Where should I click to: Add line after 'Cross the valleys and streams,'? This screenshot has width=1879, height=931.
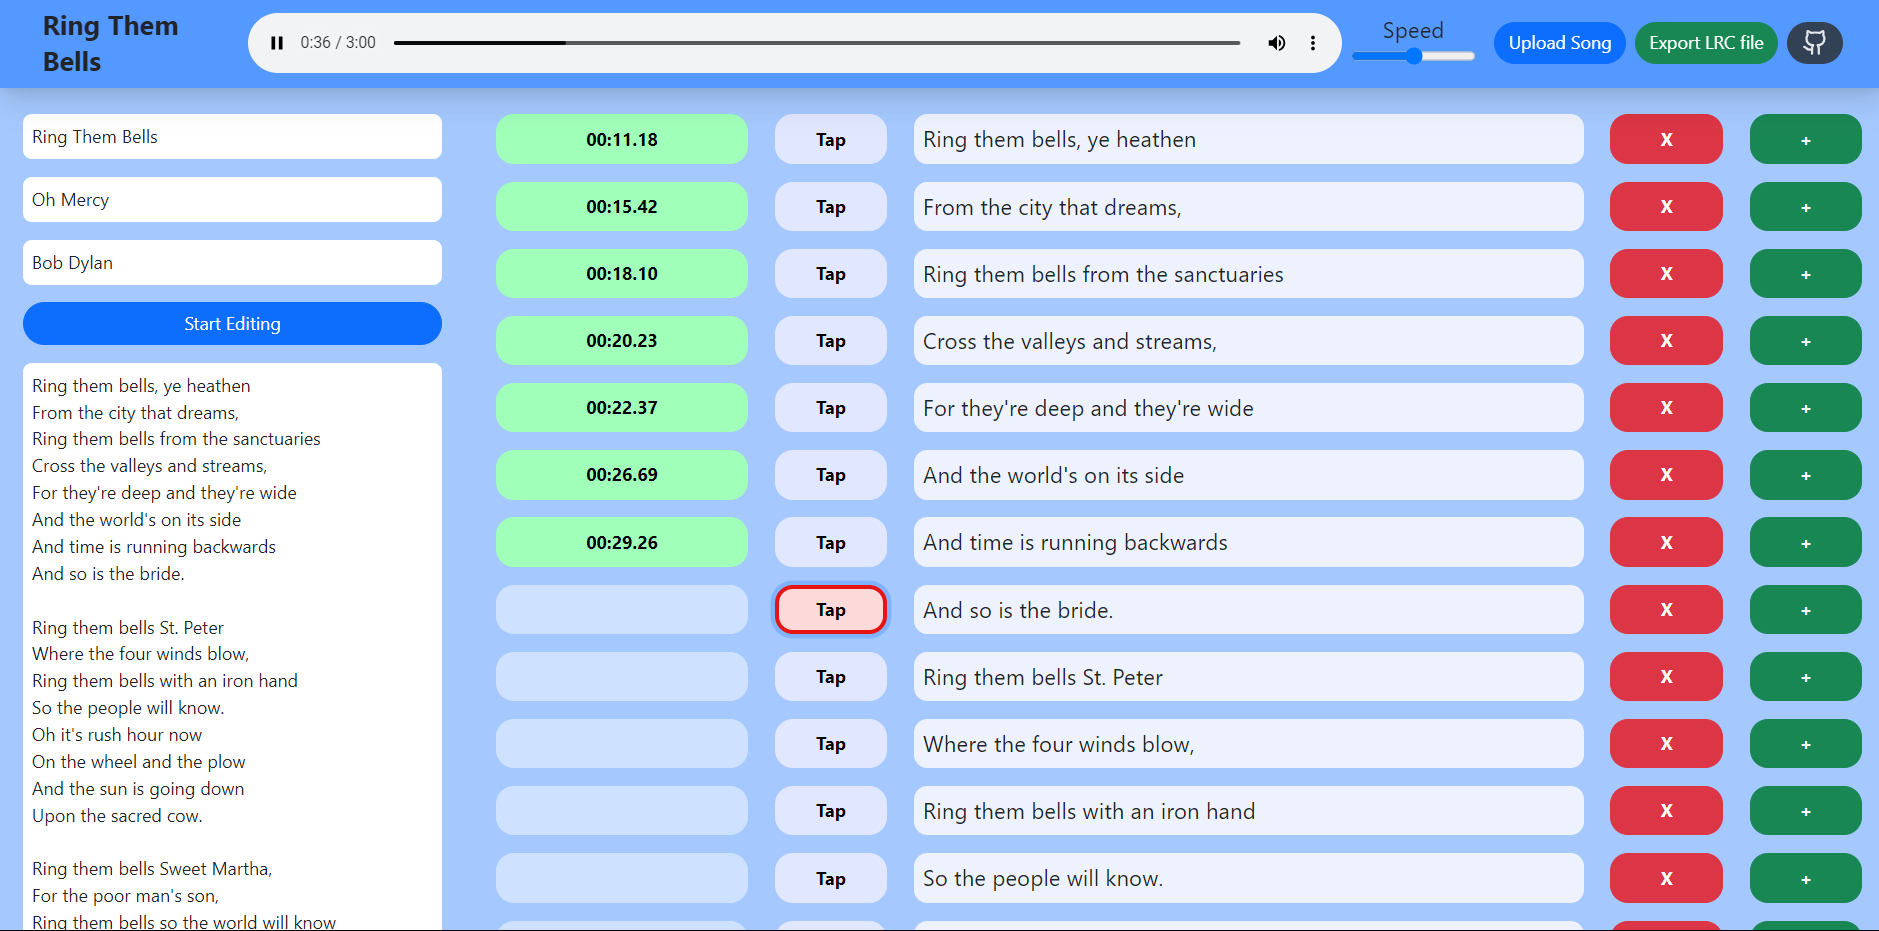[x=1806, y=340]
